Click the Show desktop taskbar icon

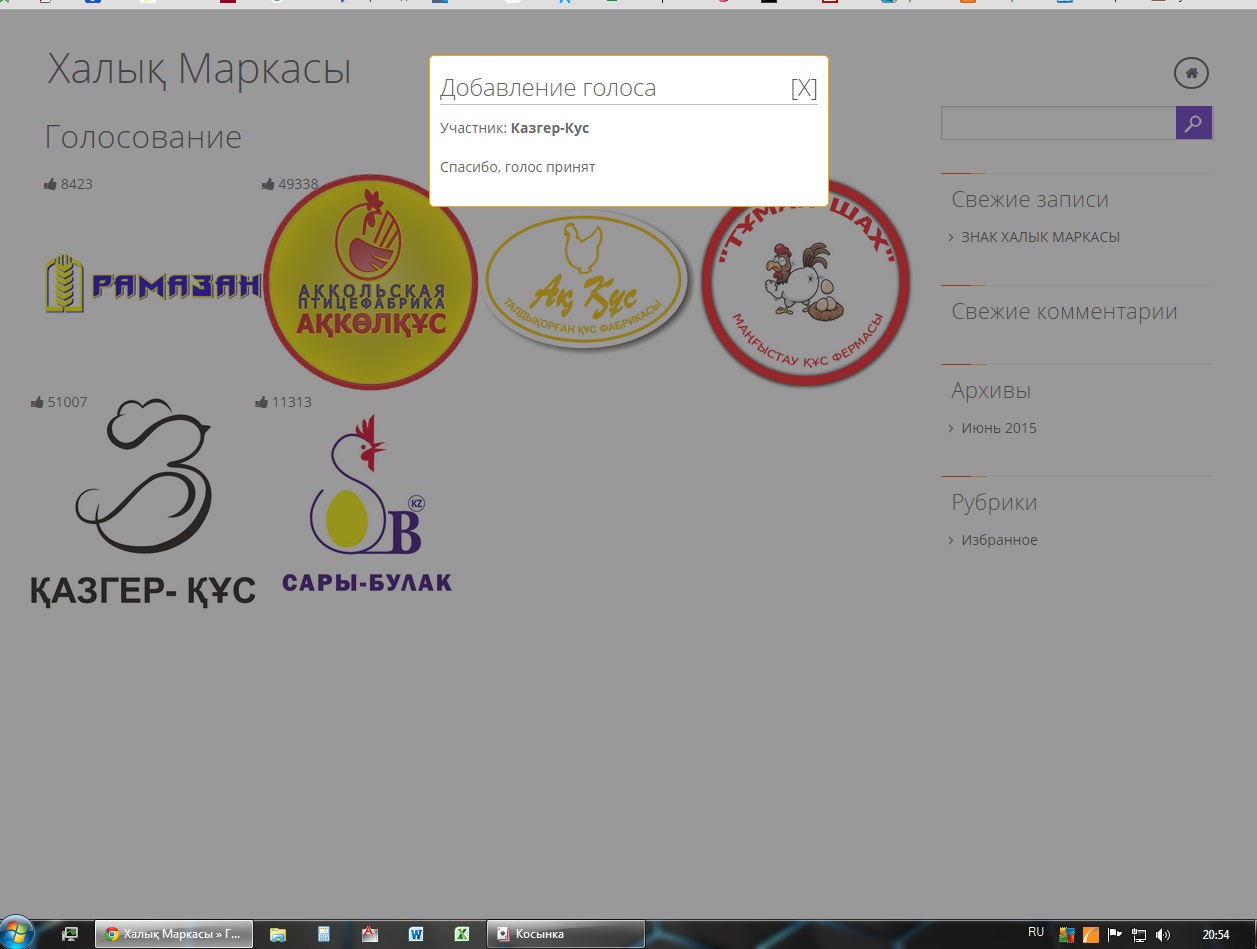(x=70, y=934)
